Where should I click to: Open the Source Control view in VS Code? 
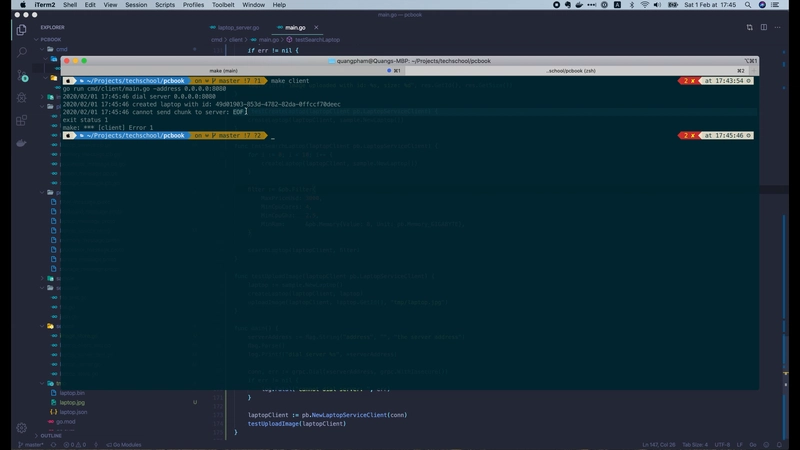22,76
